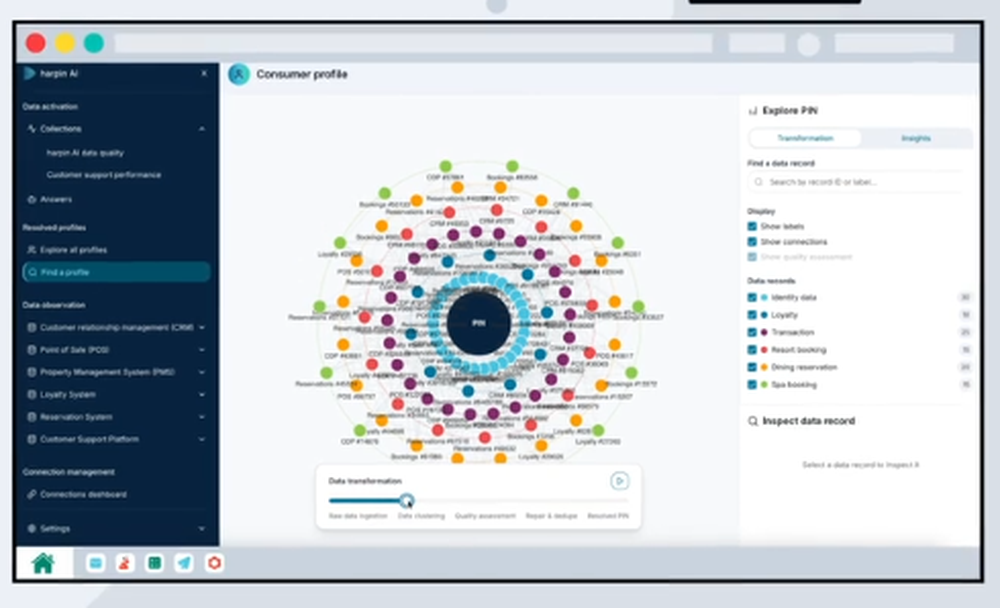Open Customer support performance collection
The height and width of the screenshot is (608, 1000).
tap(104, 175)
